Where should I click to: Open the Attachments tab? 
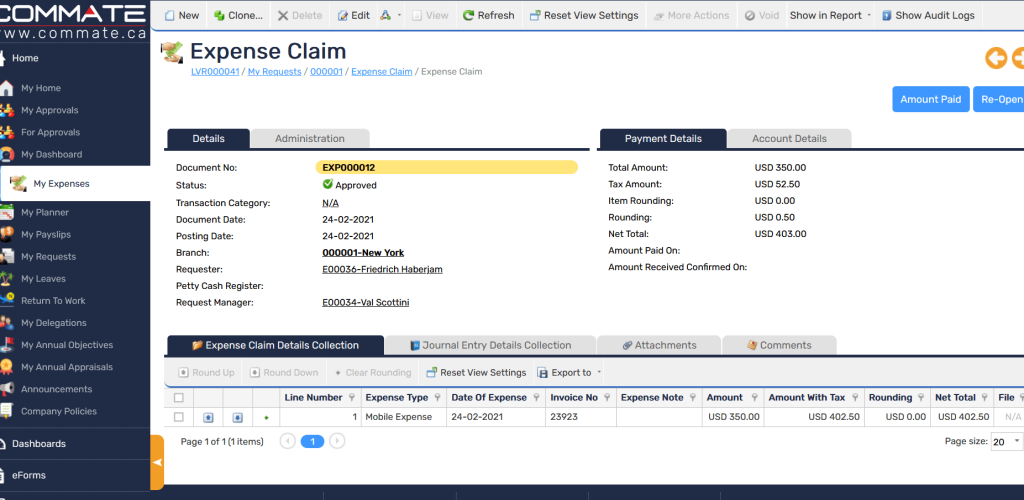[x=658, y=345]
